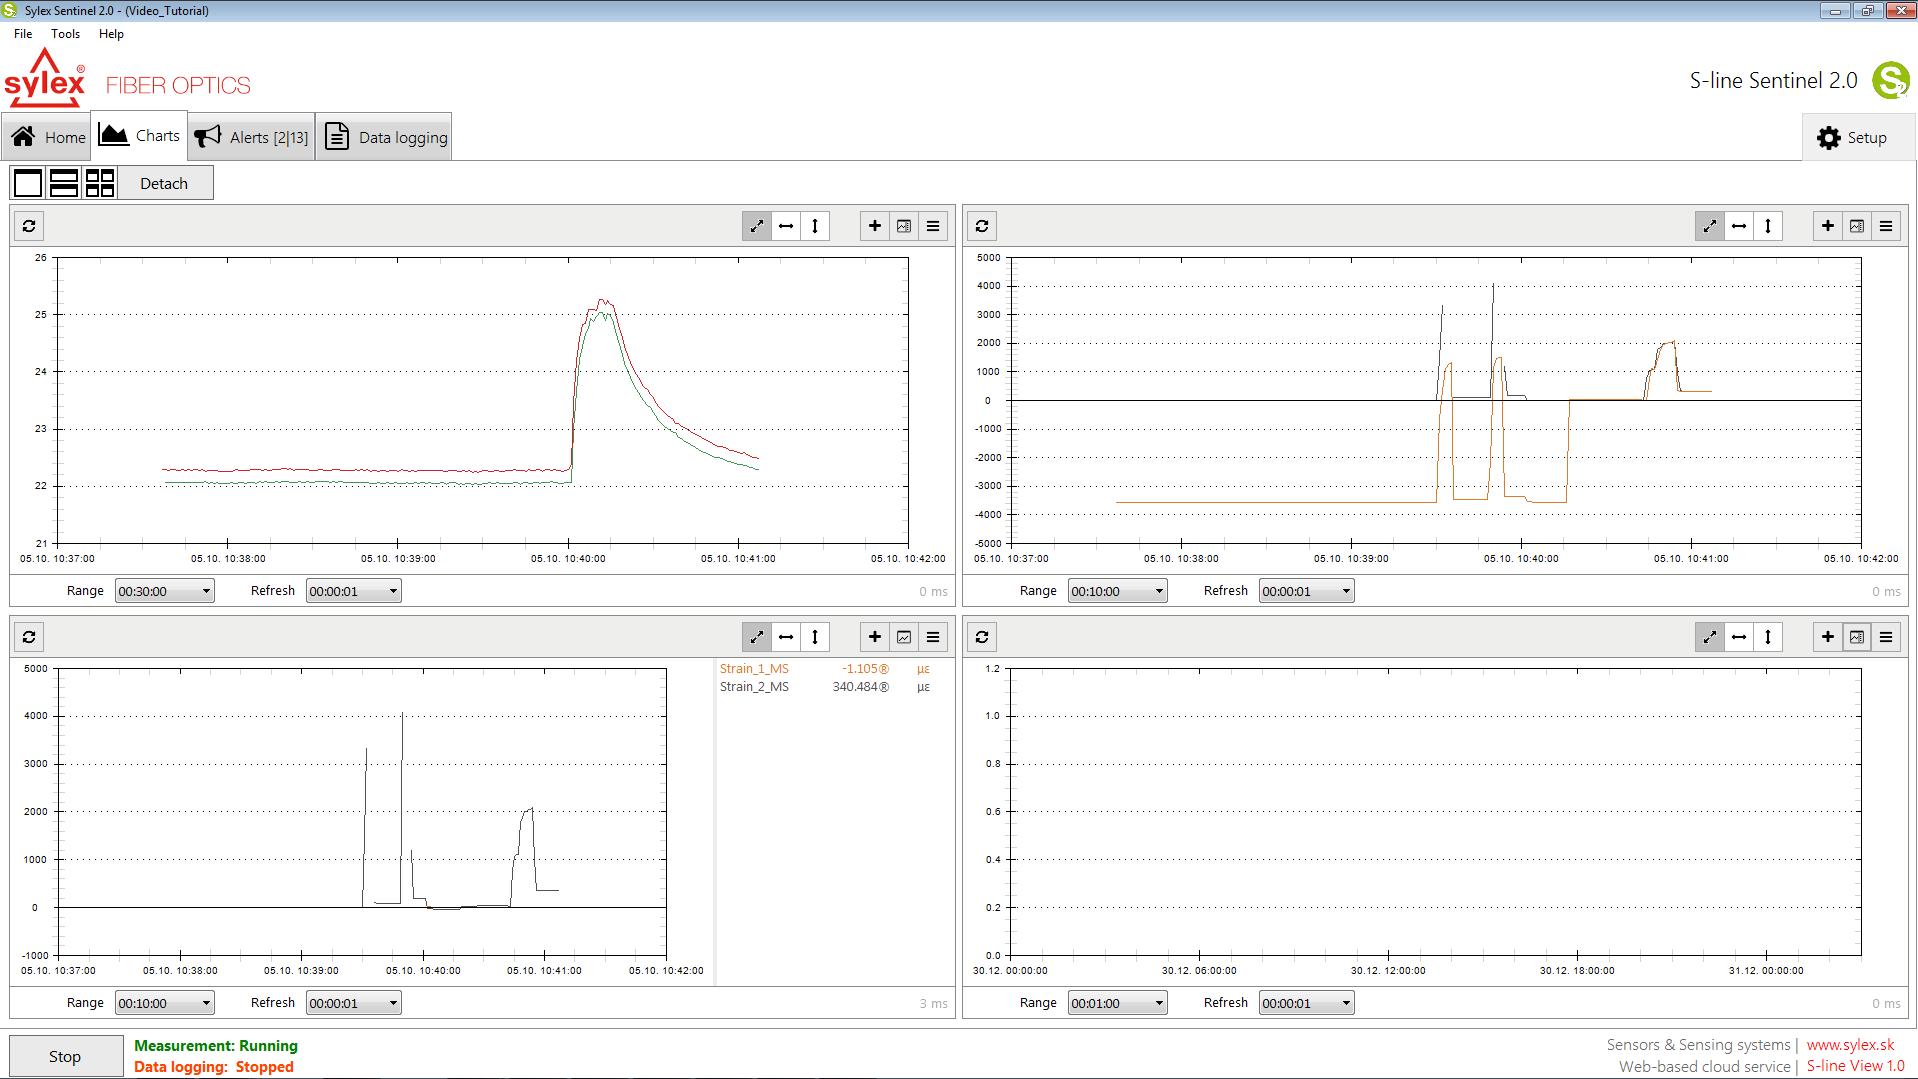This screenshot has height=1079, width=1918.
Task: Open the Tools menu
Action: click(65, 33)
